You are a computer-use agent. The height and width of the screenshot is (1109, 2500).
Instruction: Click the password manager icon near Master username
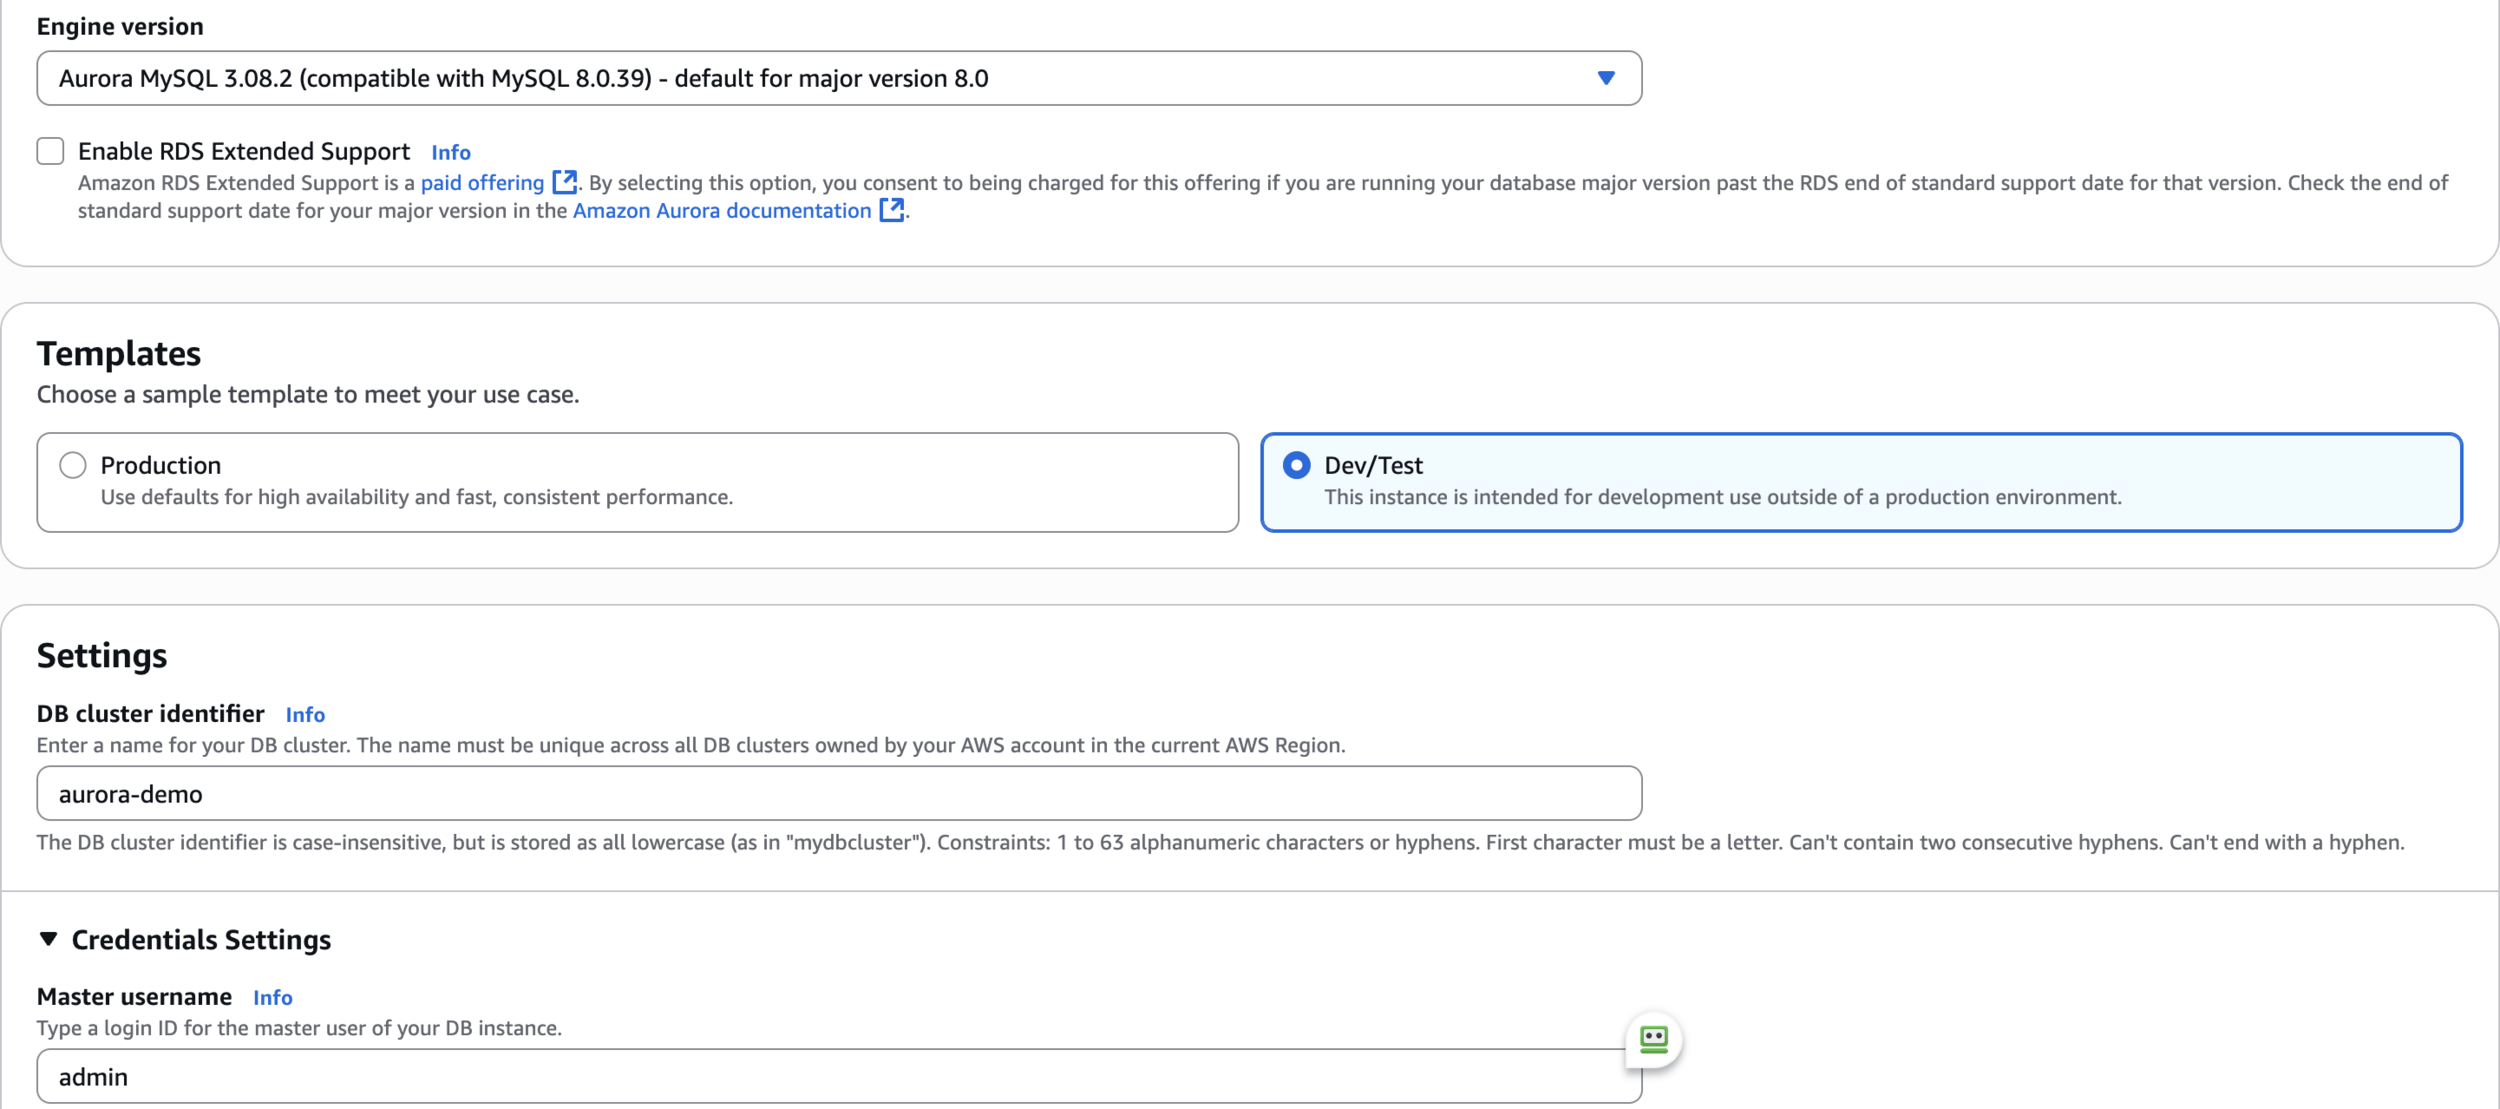(1654, 1039)
